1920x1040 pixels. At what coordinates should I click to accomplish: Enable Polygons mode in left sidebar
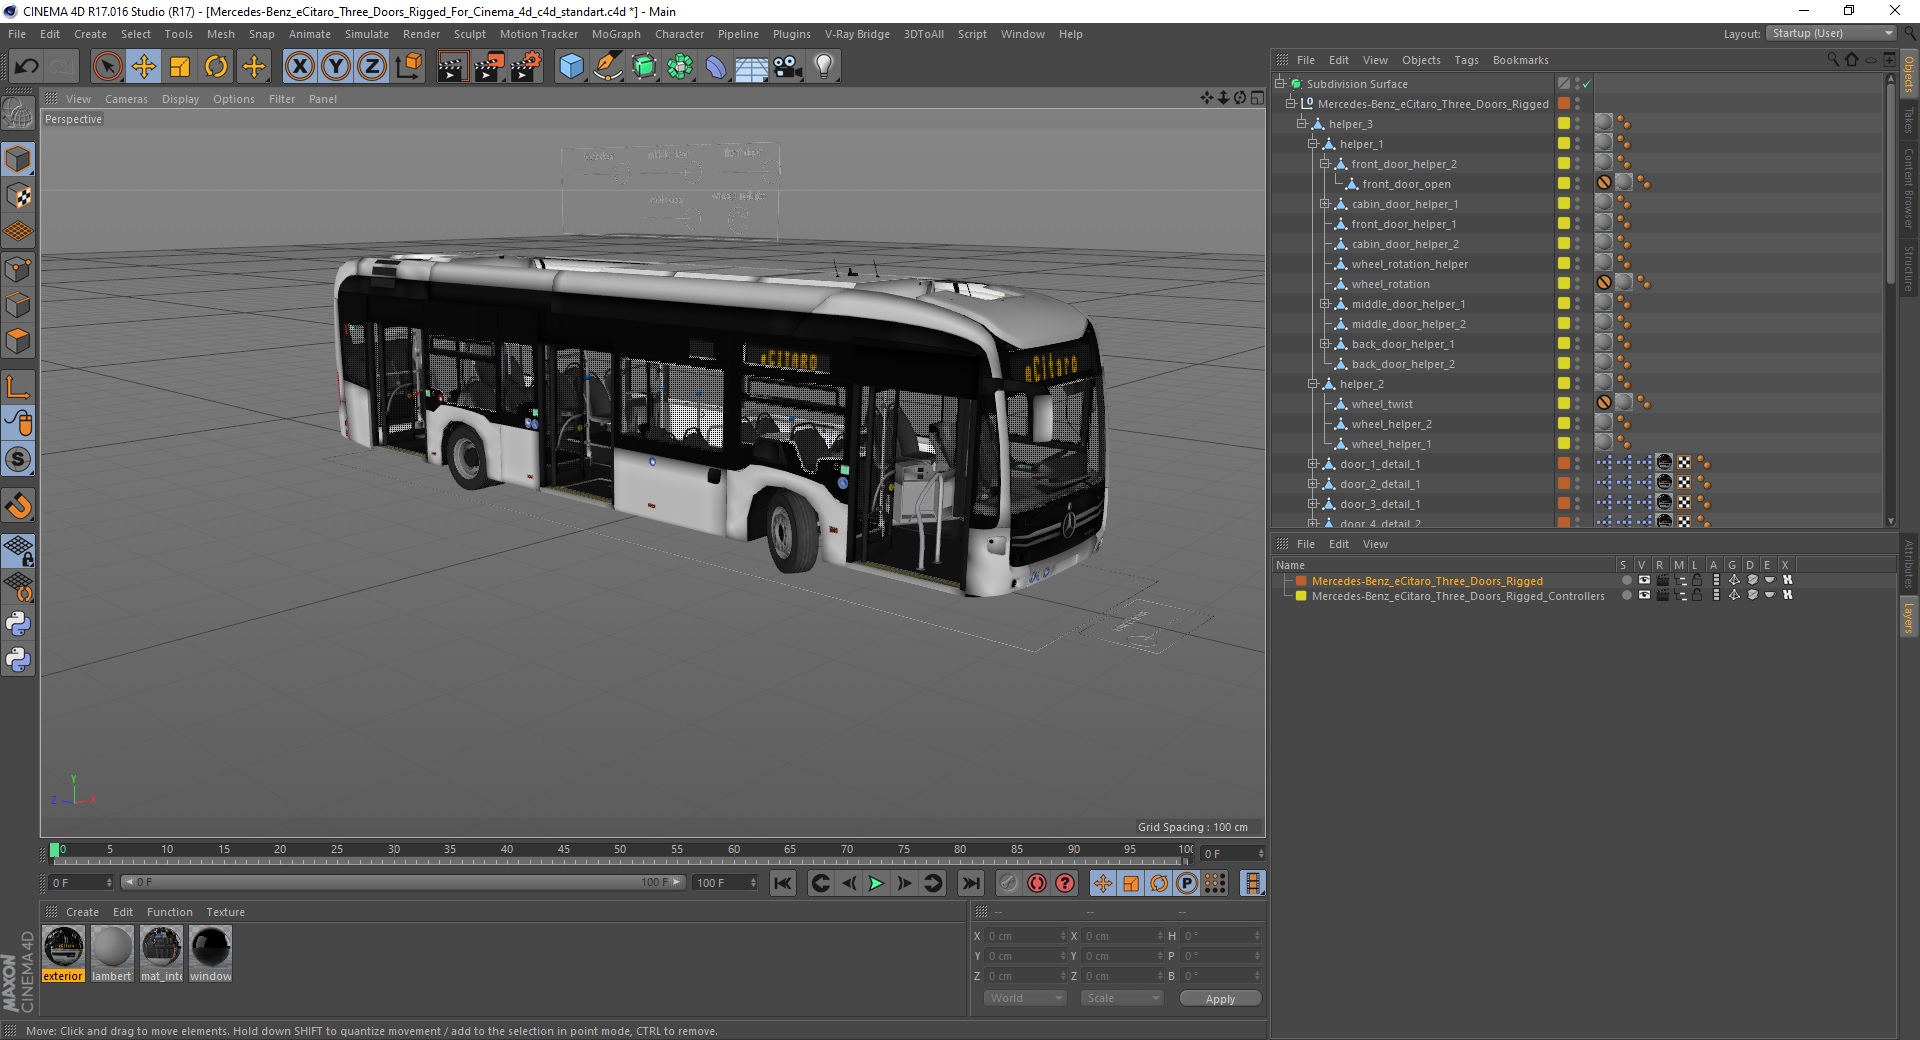click(x=18, y=341)
